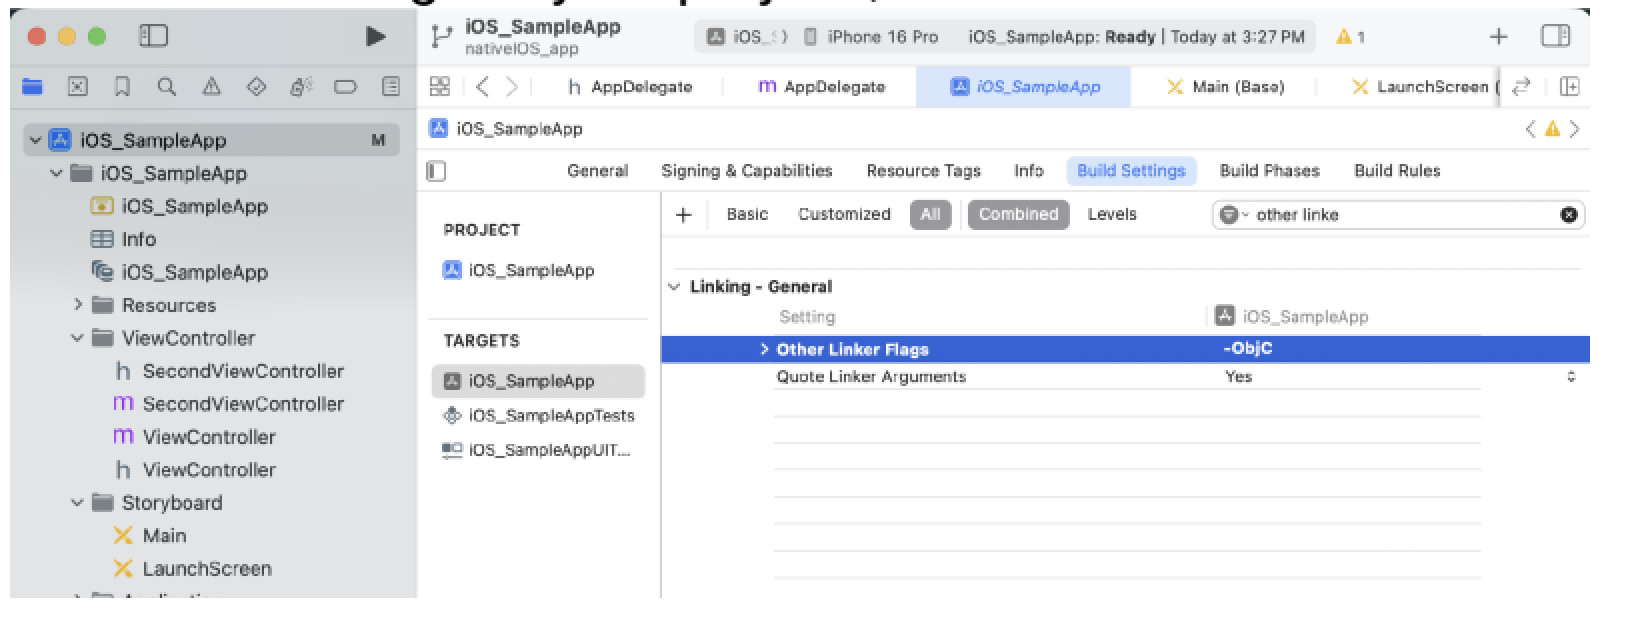The image size is (1632, 620).
Task: Open the Info plist in navigator
Action: click(123, 239)
